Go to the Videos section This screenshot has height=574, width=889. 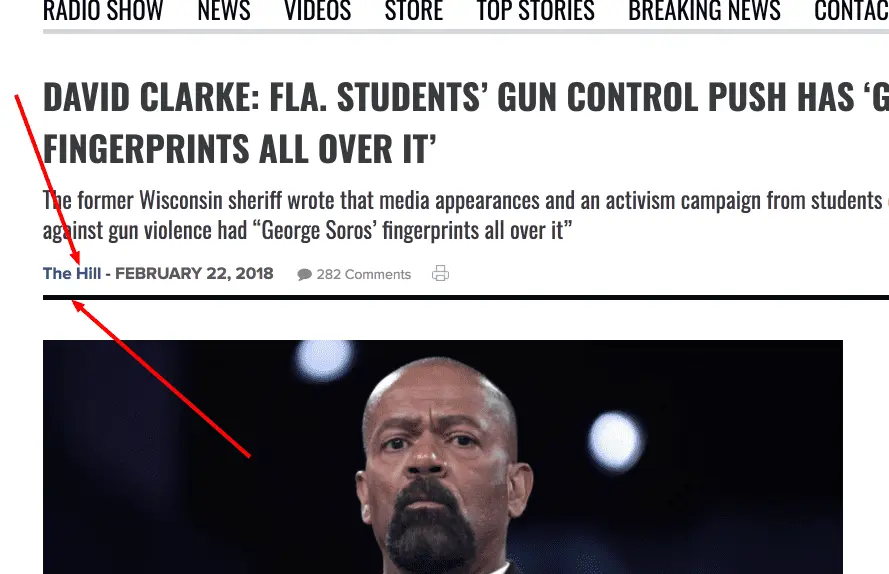[x=318, y=11]
